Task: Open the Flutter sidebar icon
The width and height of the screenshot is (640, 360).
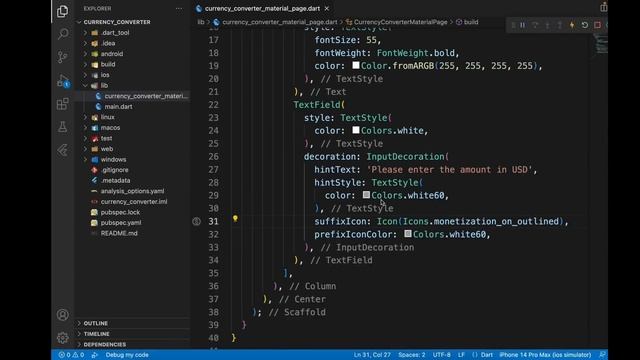Action: click(x=62, y=150)
